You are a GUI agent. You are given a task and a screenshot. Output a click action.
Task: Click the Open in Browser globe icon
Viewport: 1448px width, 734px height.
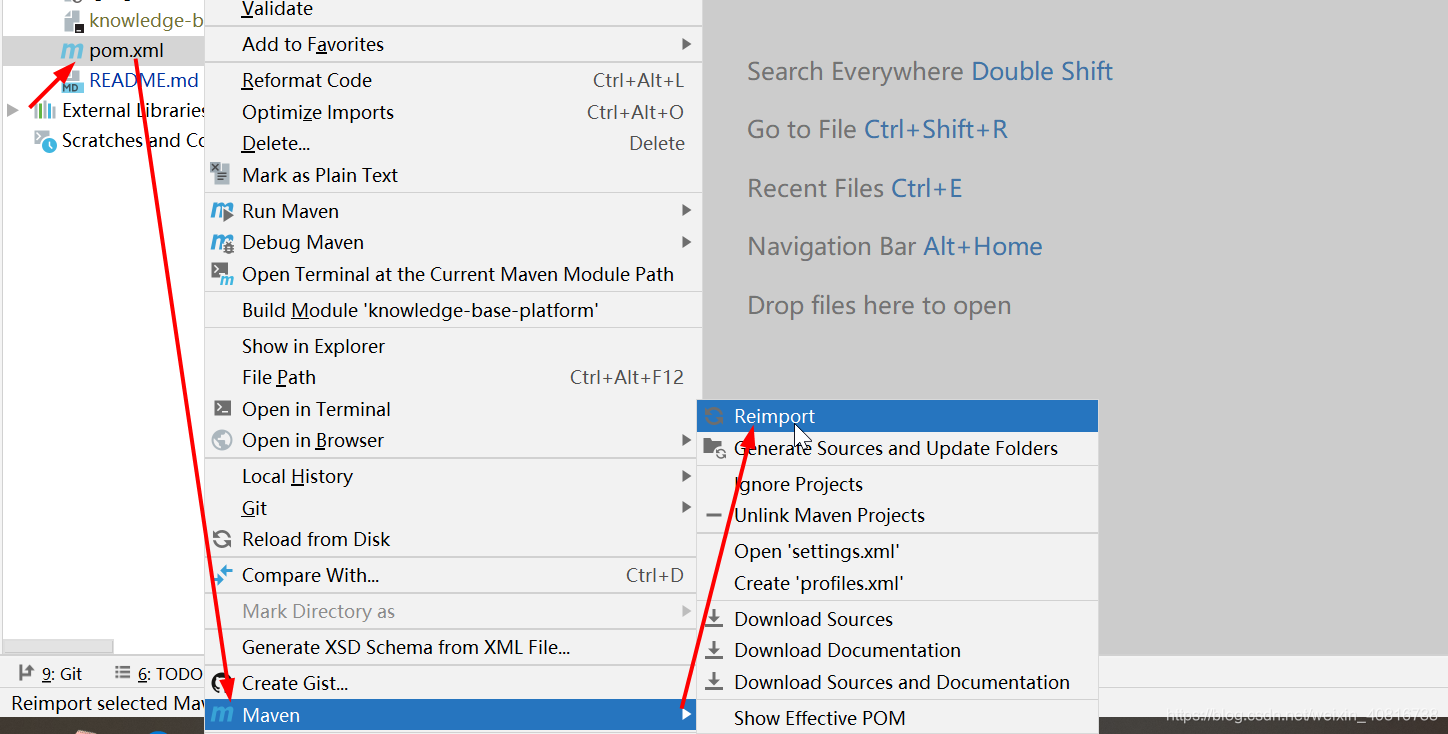coord(223,440)
